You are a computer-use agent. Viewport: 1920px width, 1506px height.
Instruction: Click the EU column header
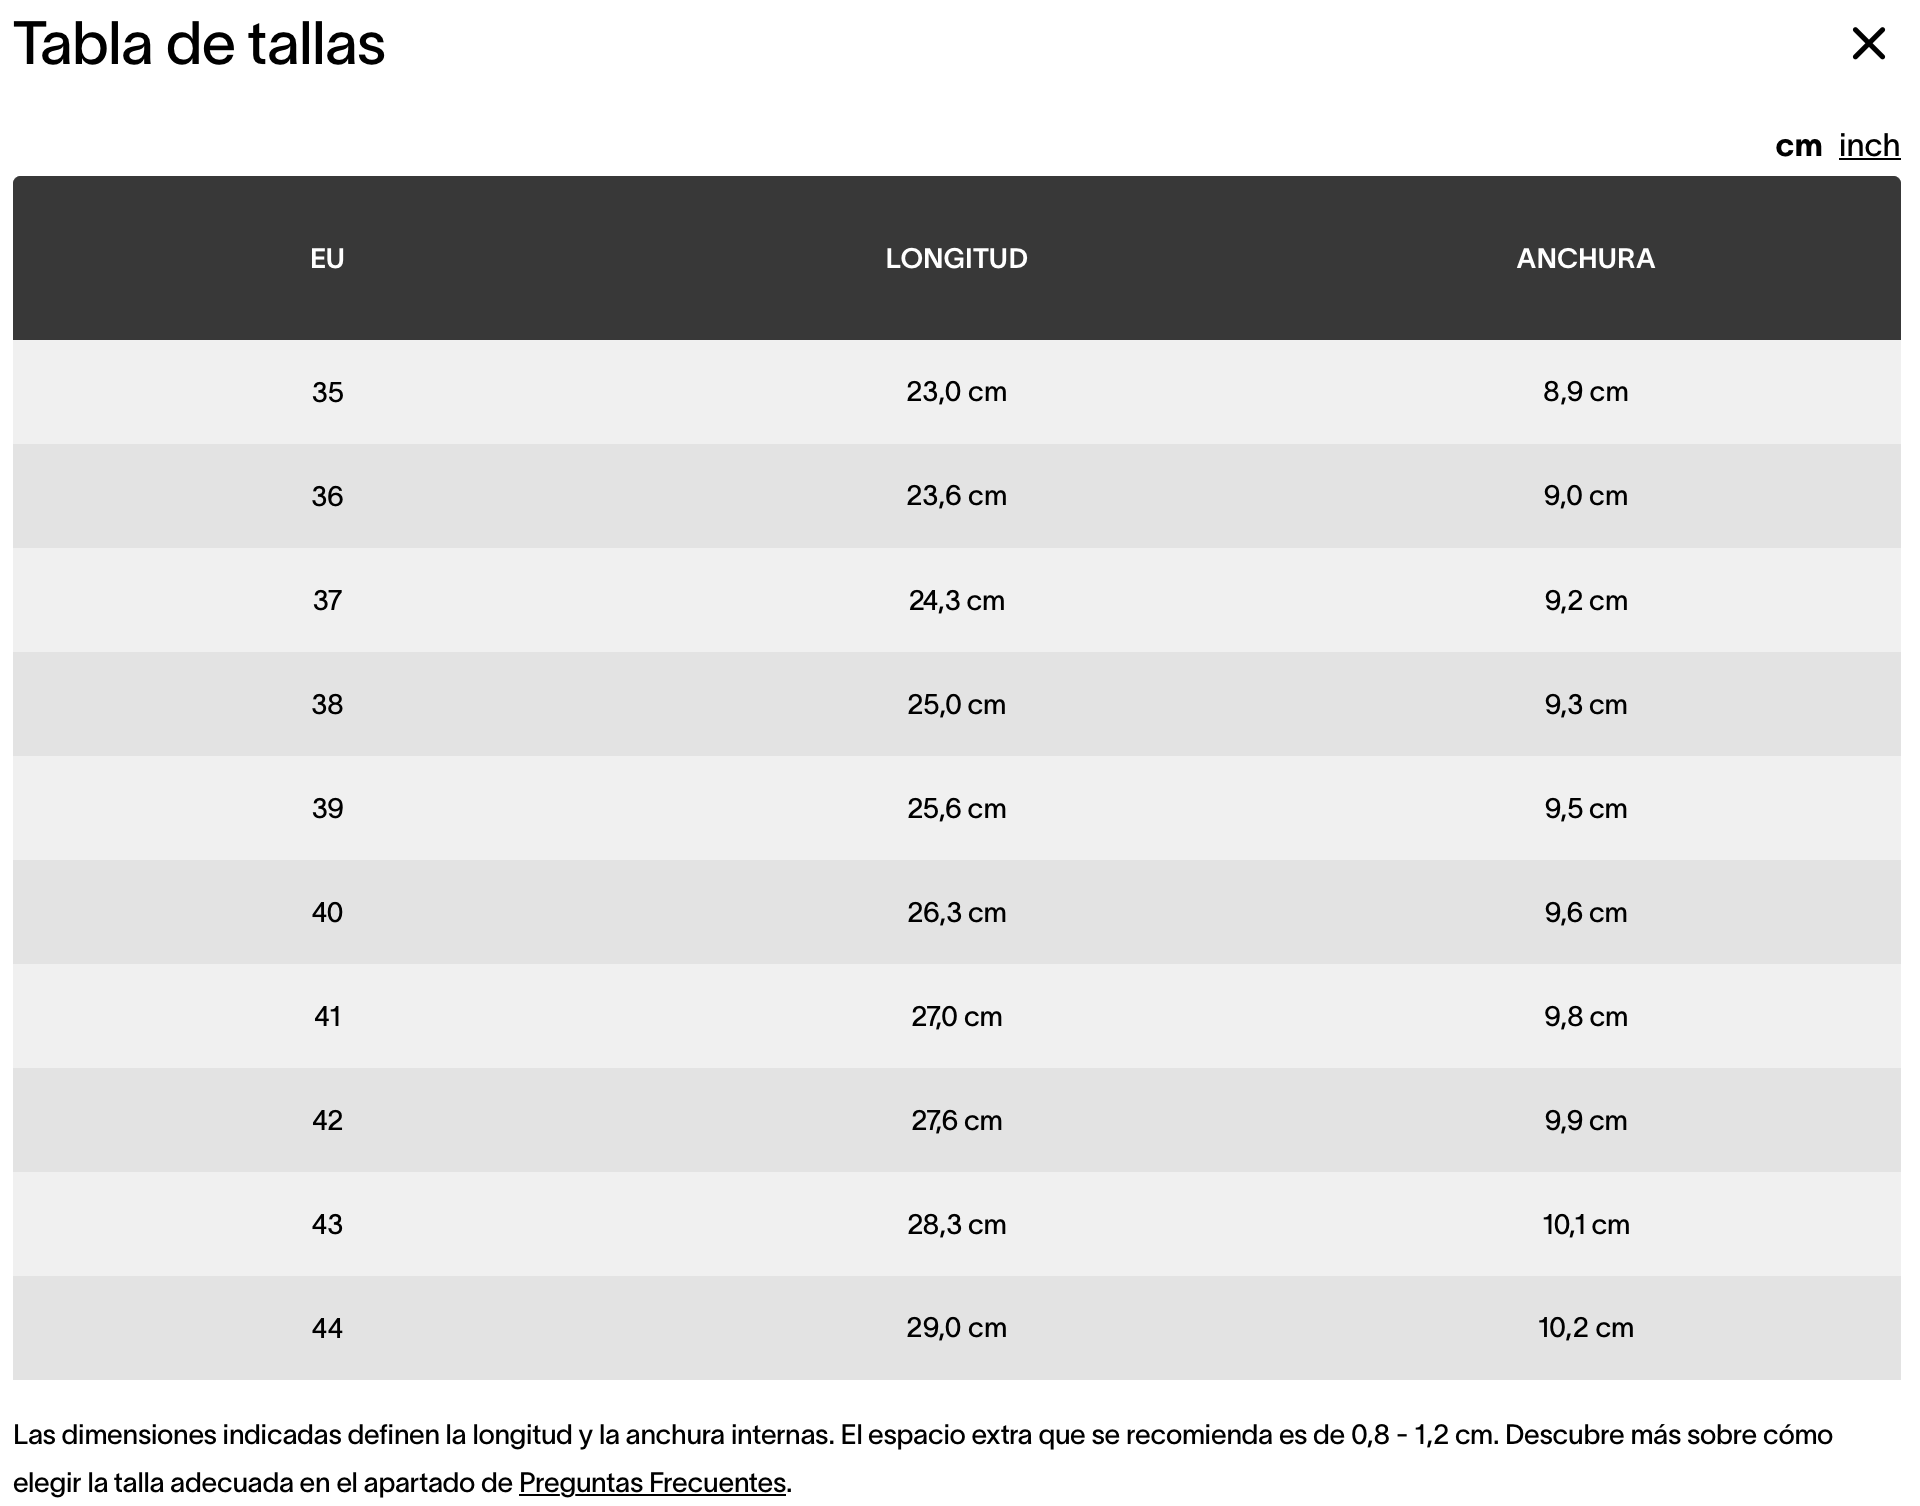click(x=327, y=259)
